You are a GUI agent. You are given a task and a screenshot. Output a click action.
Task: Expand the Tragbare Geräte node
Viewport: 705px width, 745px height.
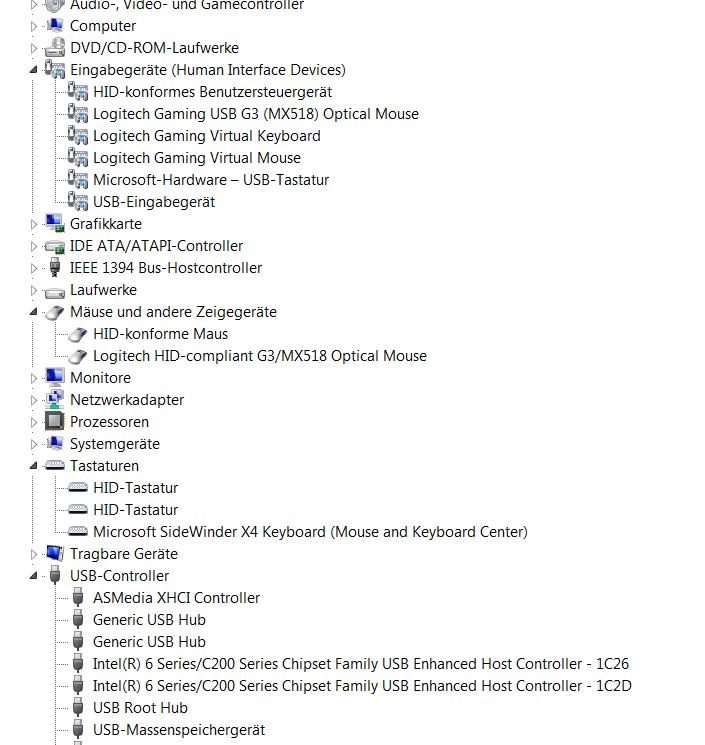click(33, 554)
